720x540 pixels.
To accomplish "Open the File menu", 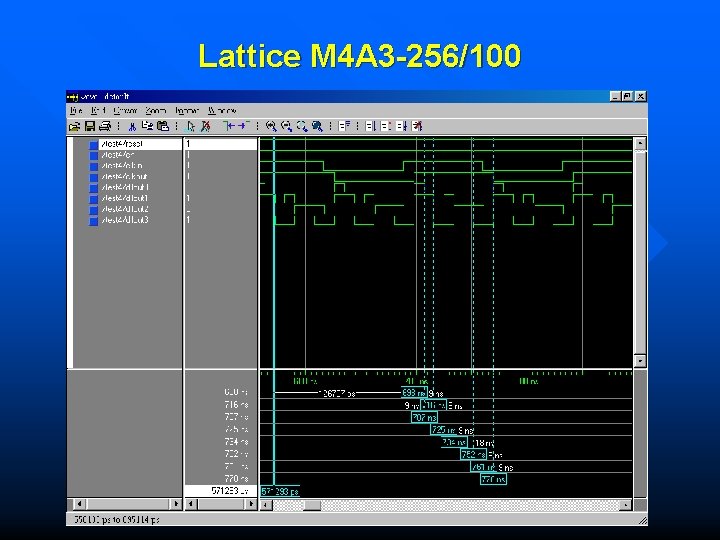I will pos(76,111).
